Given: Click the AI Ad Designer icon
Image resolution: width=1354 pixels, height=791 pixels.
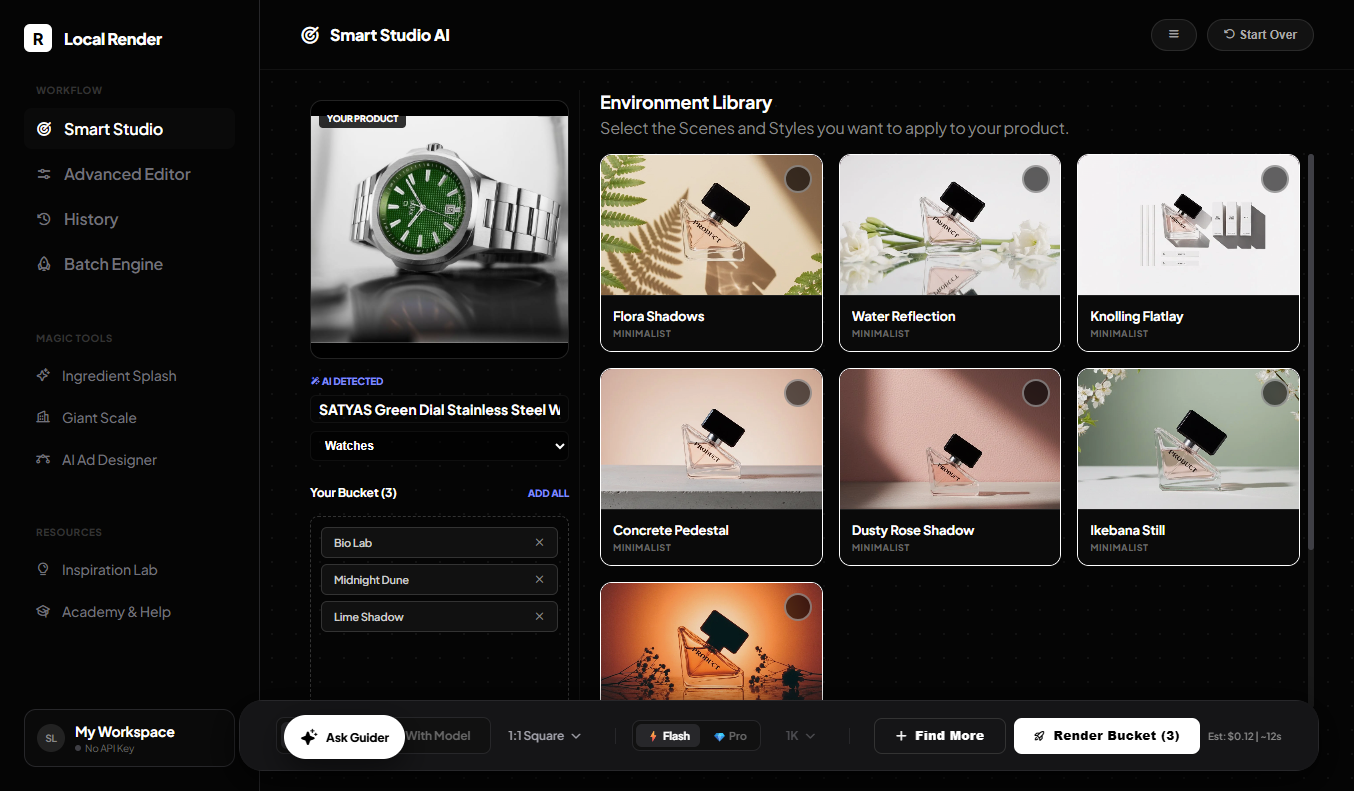Looking at the screenshot, I should coord(43,460).
